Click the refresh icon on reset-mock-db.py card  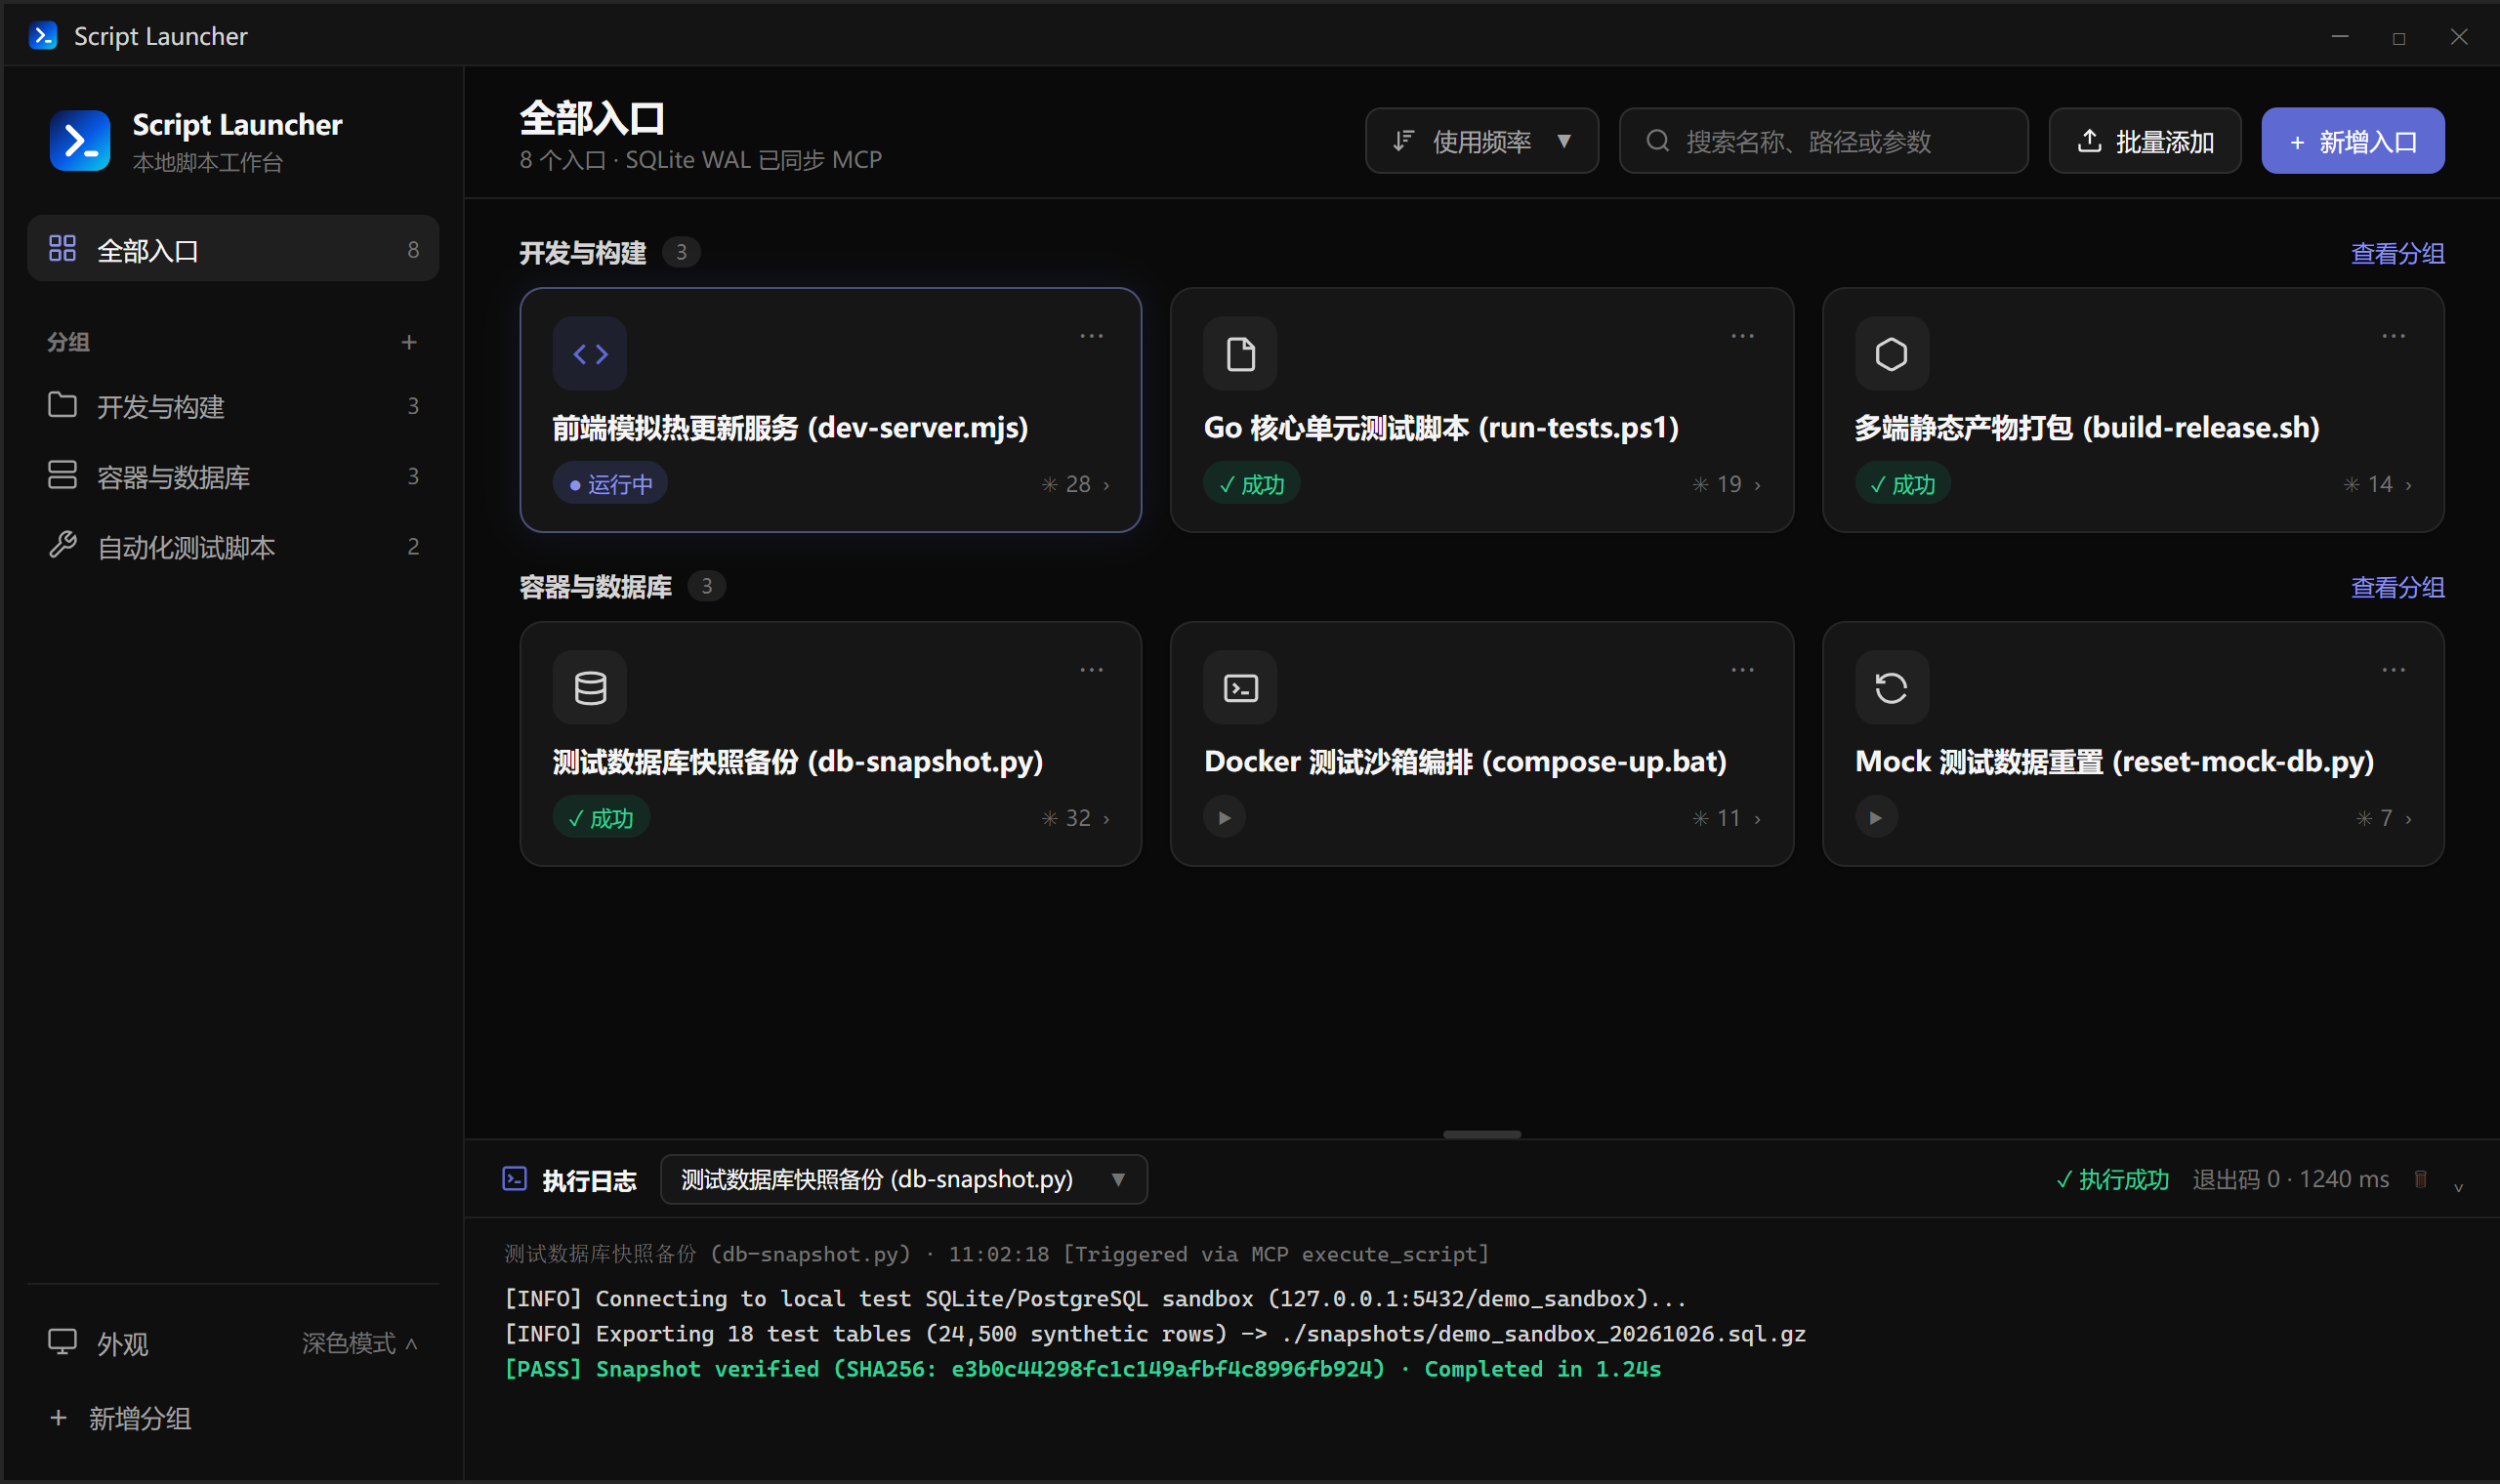tap(1891, 688)
